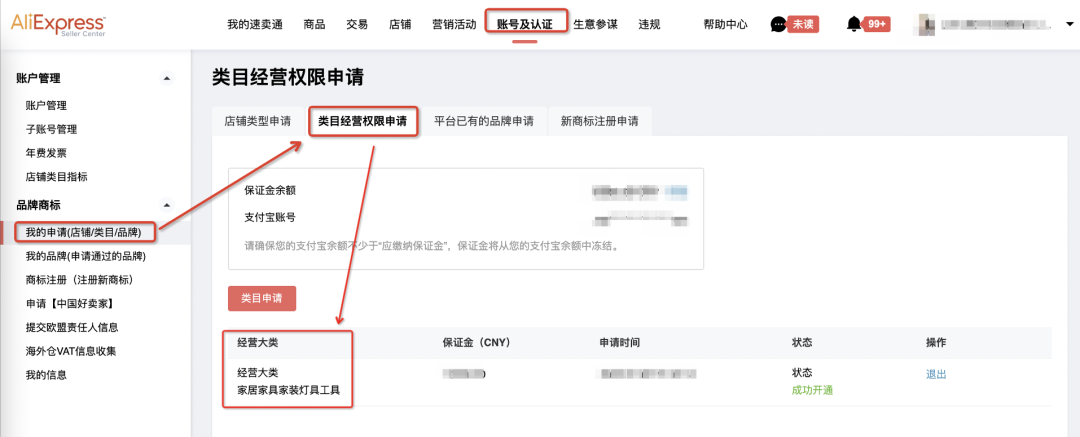Screen dimensions: 1080x437
Task: Click the 成功开通 status text
Action: coord(813,390)
